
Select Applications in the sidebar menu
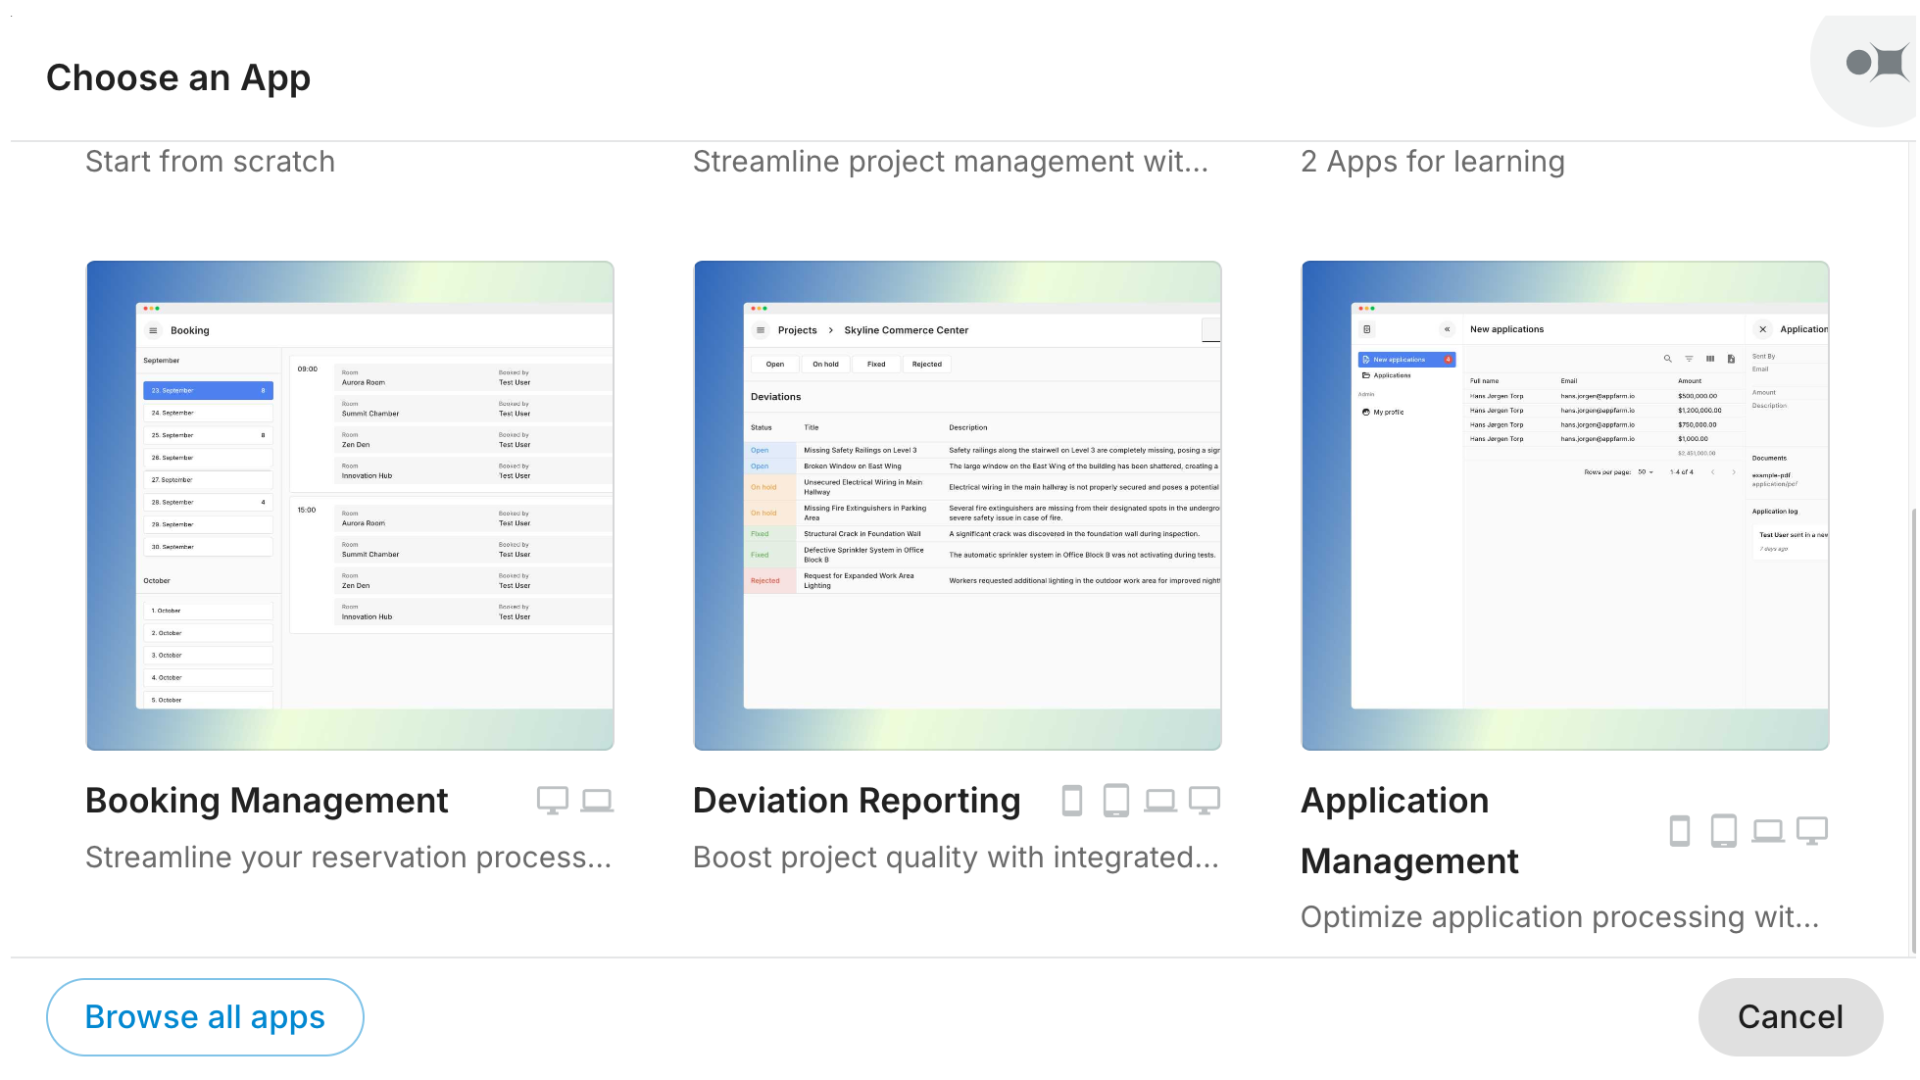(x=1390, y=376)
